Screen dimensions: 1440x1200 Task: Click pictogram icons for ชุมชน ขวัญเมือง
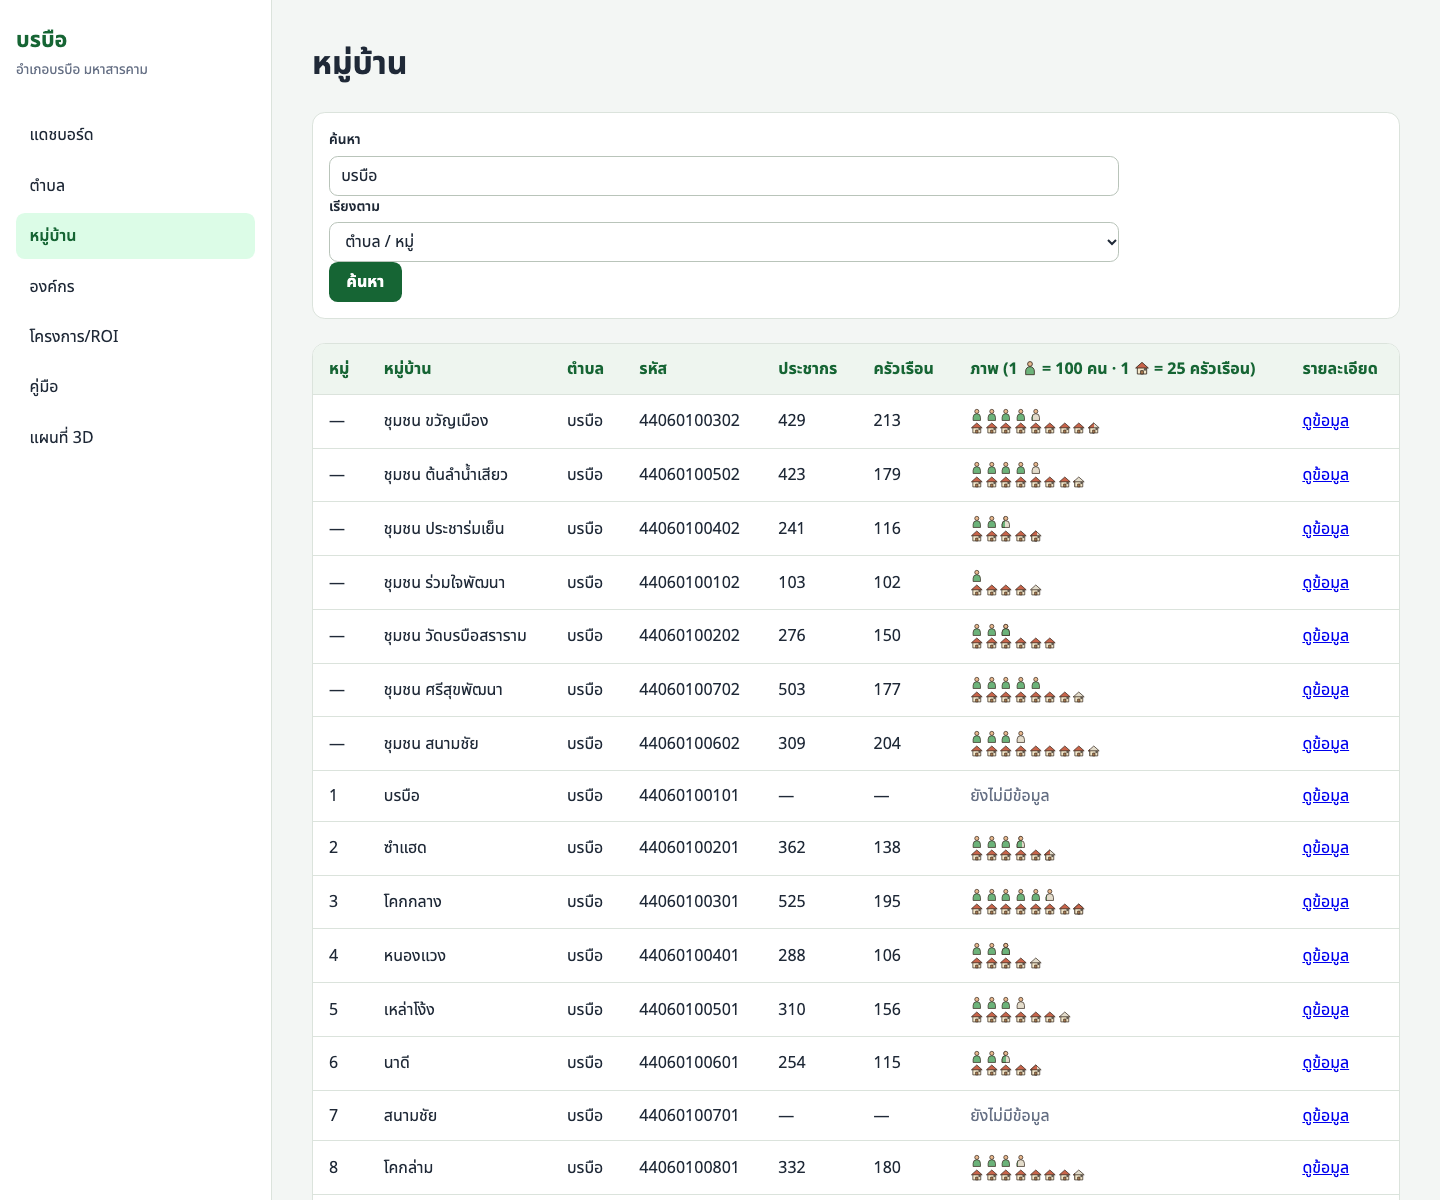tap(1035, 421)
